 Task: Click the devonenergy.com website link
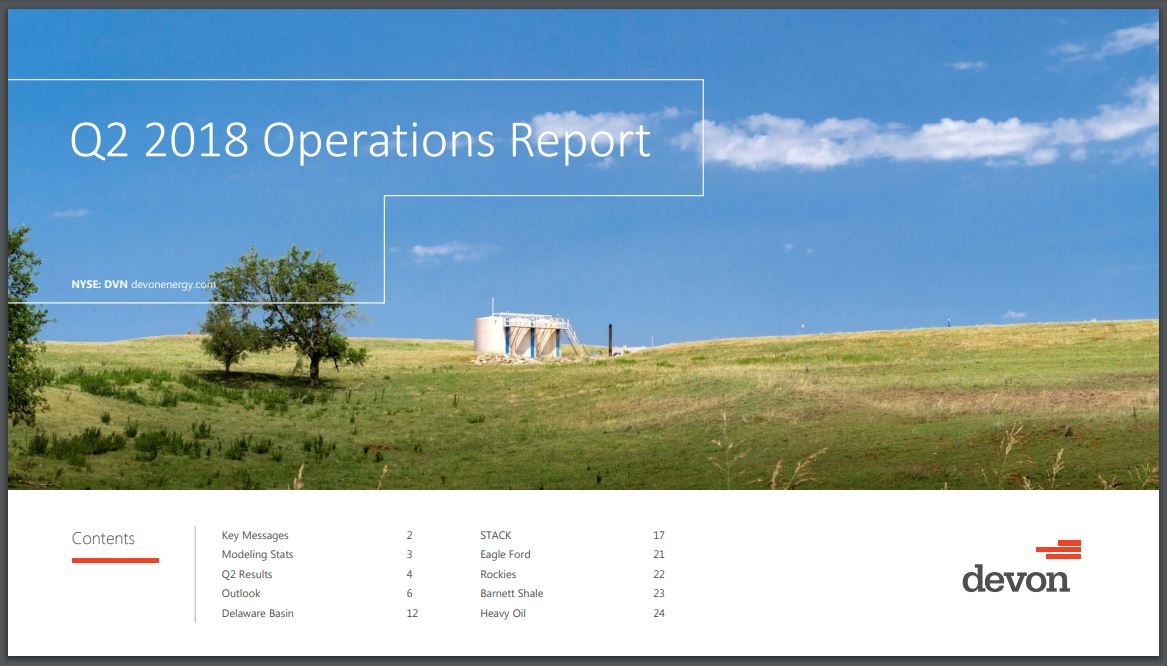pyautogui.click(x=174, y=285)
